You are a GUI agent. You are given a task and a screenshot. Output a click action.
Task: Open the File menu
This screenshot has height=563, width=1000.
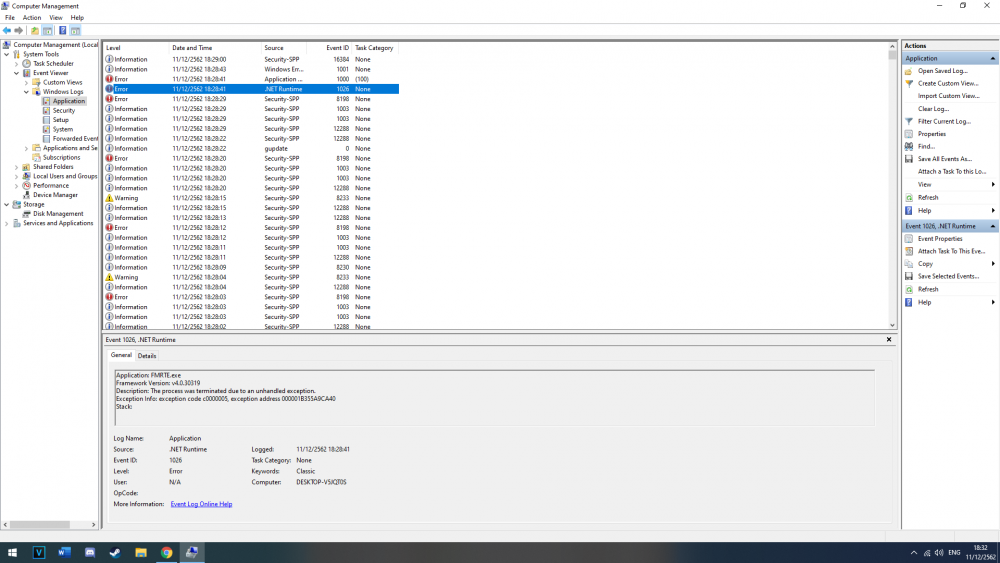click(10, 18)
